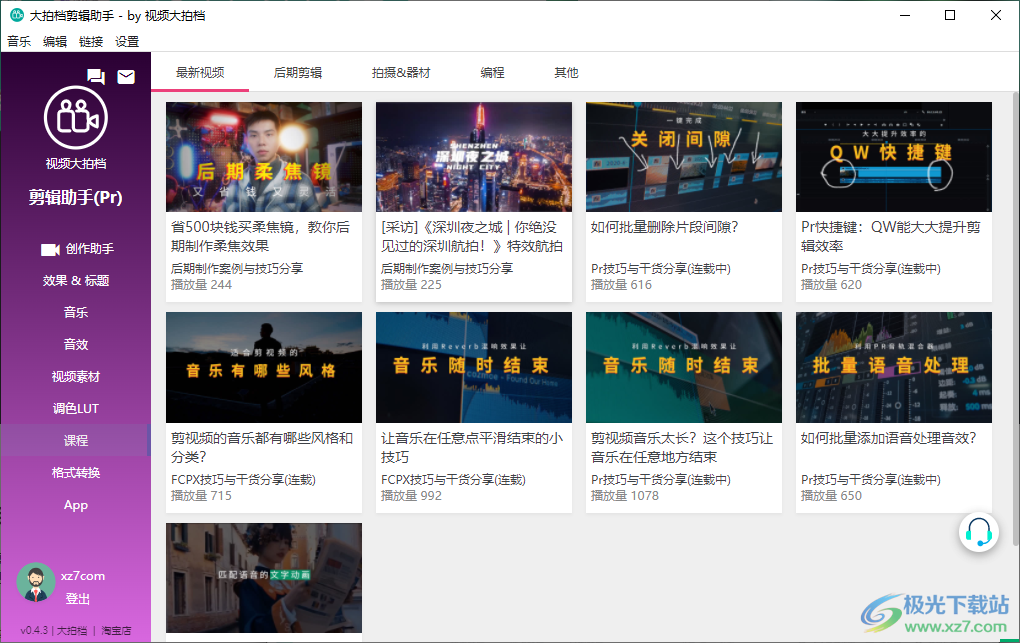Open the chat messages icon in sidebar
The width and height of the screenshot is (1020, 643).
tap(96, 77)
